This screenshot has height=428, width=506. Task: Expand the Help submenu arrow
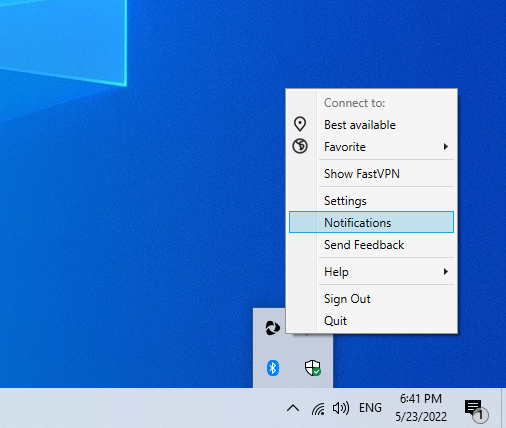(446, 272)
